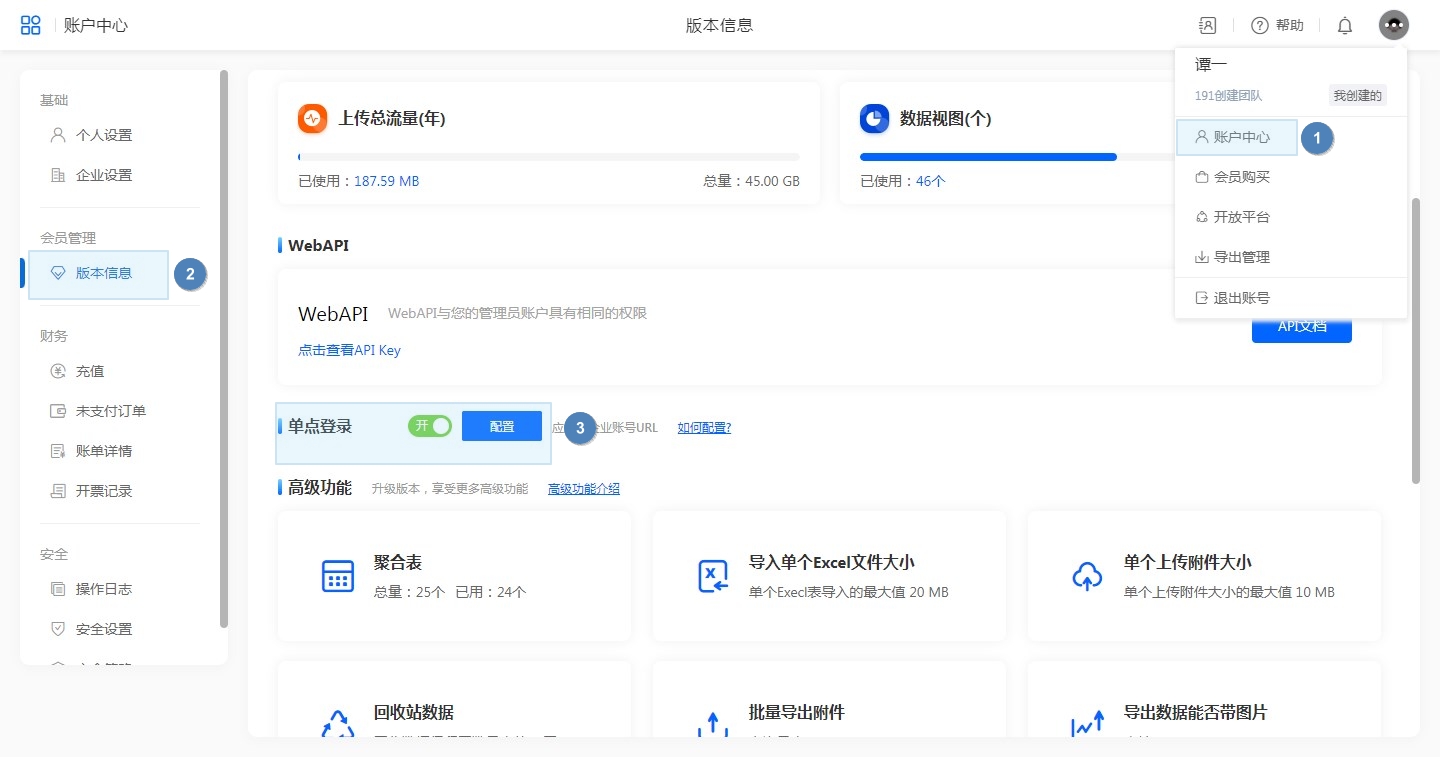Click the 上传总流量 orange icon
This screenshot has width=1440, height=757.
313,119
